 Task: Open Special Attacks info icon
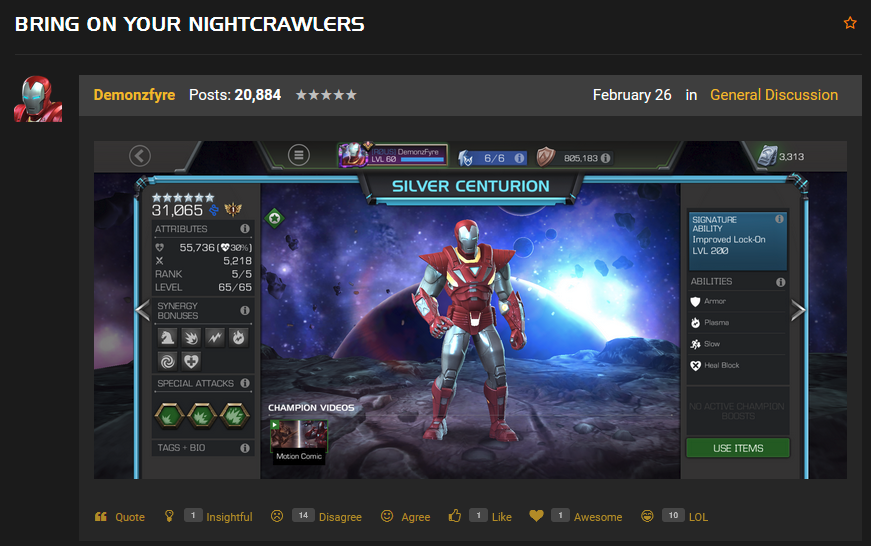(245, 383)
